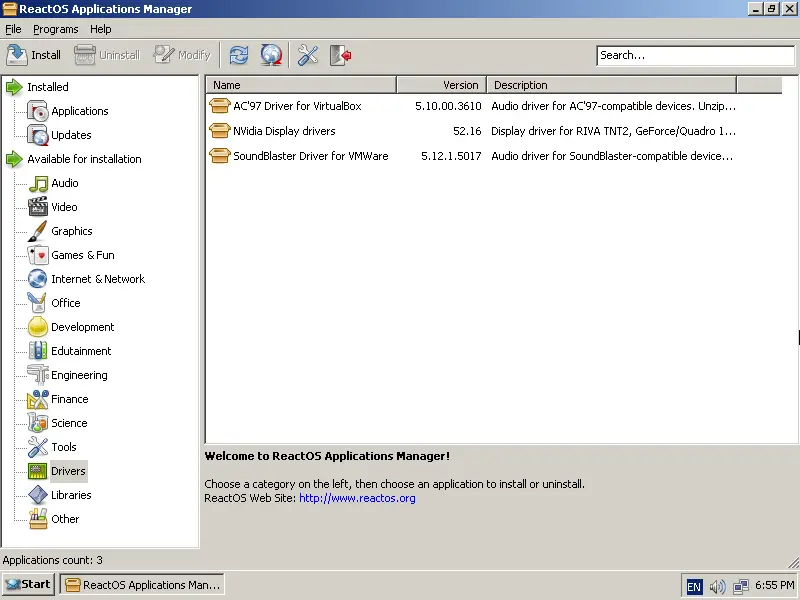Click the Finance category icon
Screen dimensions: 800x600
click(38, 398)
